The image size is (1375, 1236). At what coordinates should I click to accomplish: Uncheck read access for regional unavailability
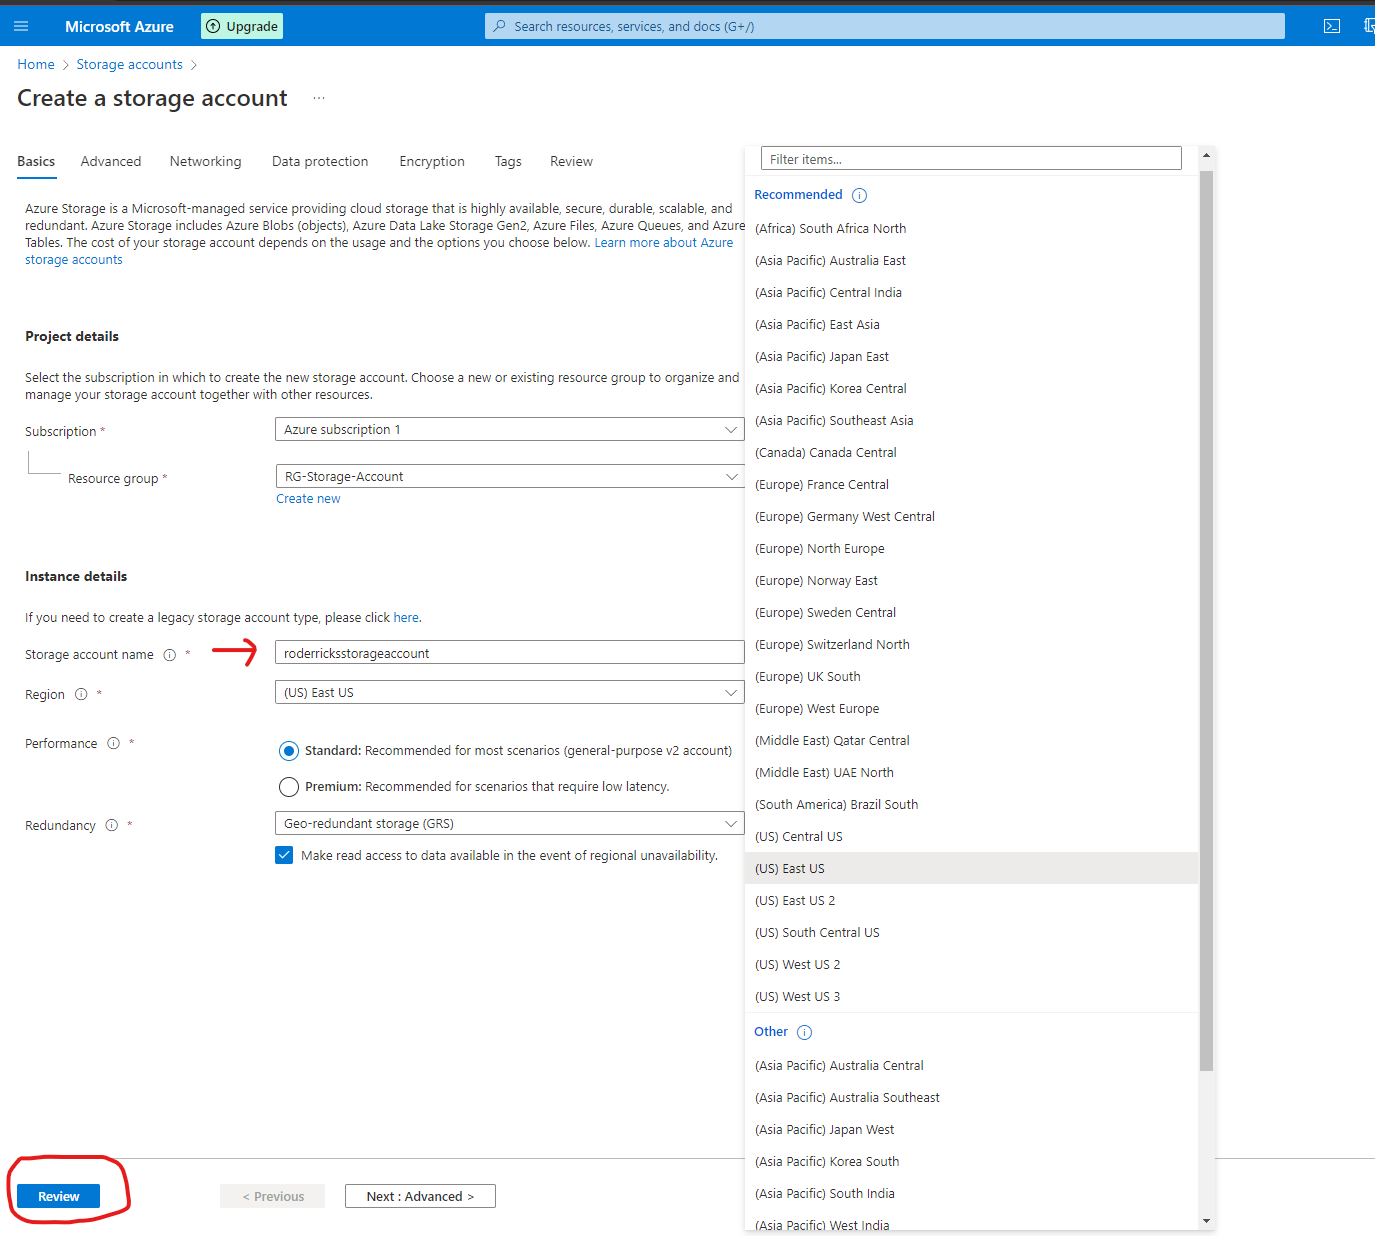click(284, 855)
